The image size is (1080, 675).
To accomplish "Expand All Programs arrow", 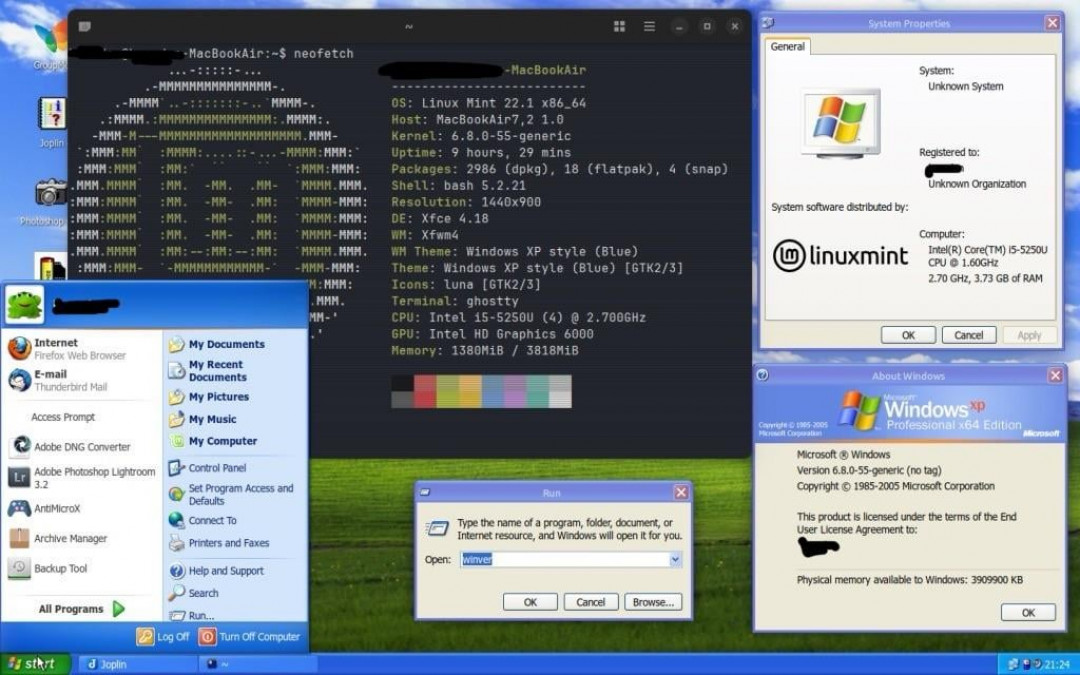I will 119,608.
